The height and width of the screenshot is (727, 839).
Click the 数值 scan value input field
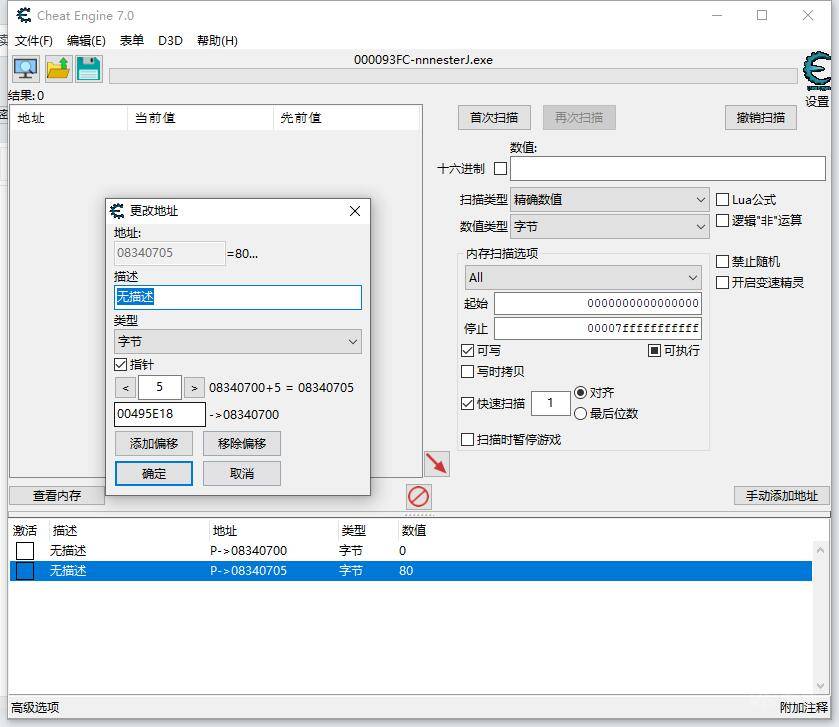[x=668, y=169]
